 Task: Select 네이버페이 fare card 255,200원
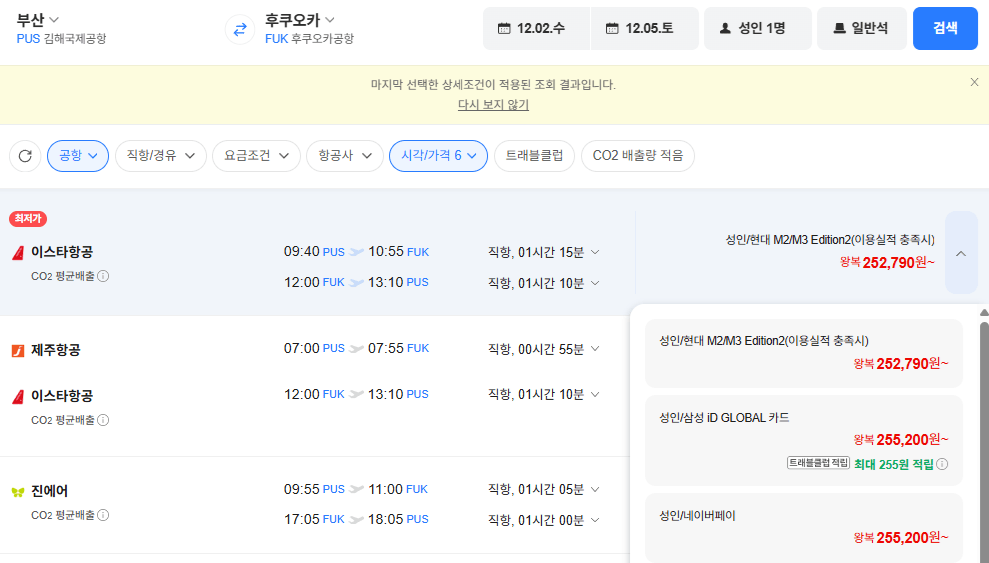[804, 528]
